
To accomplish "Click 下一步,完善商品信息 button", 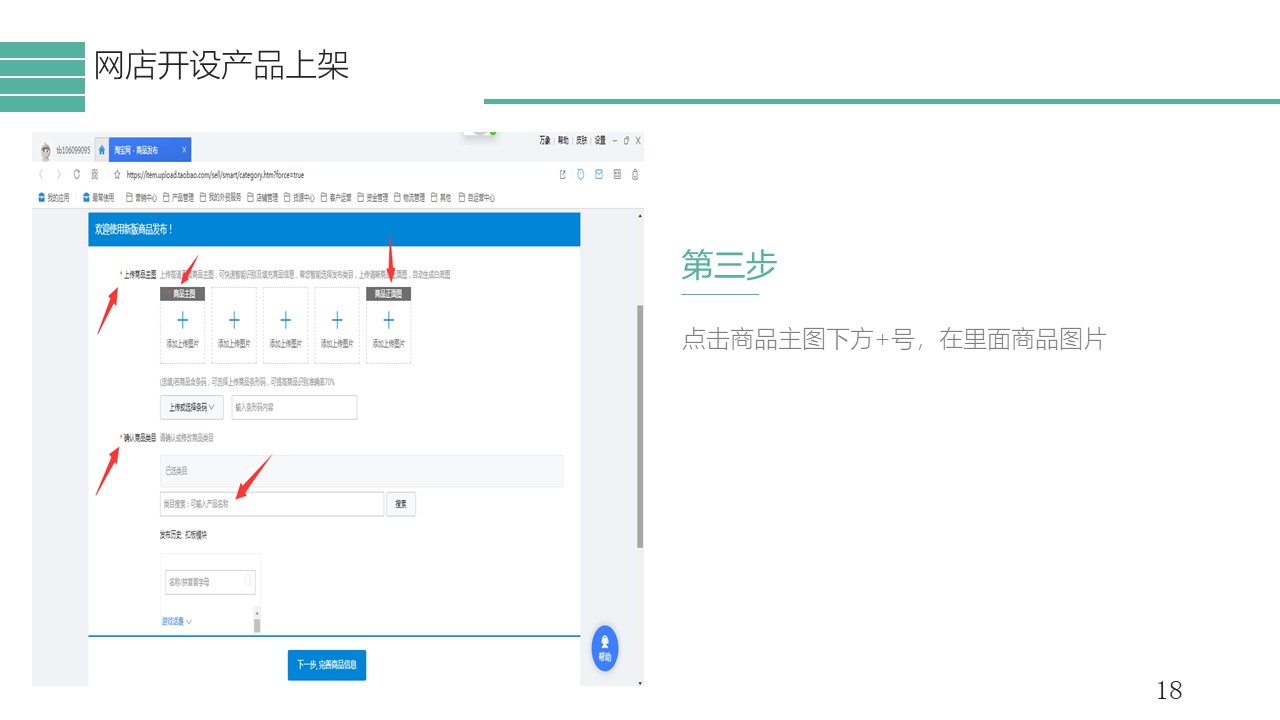I will click(327, 664).
